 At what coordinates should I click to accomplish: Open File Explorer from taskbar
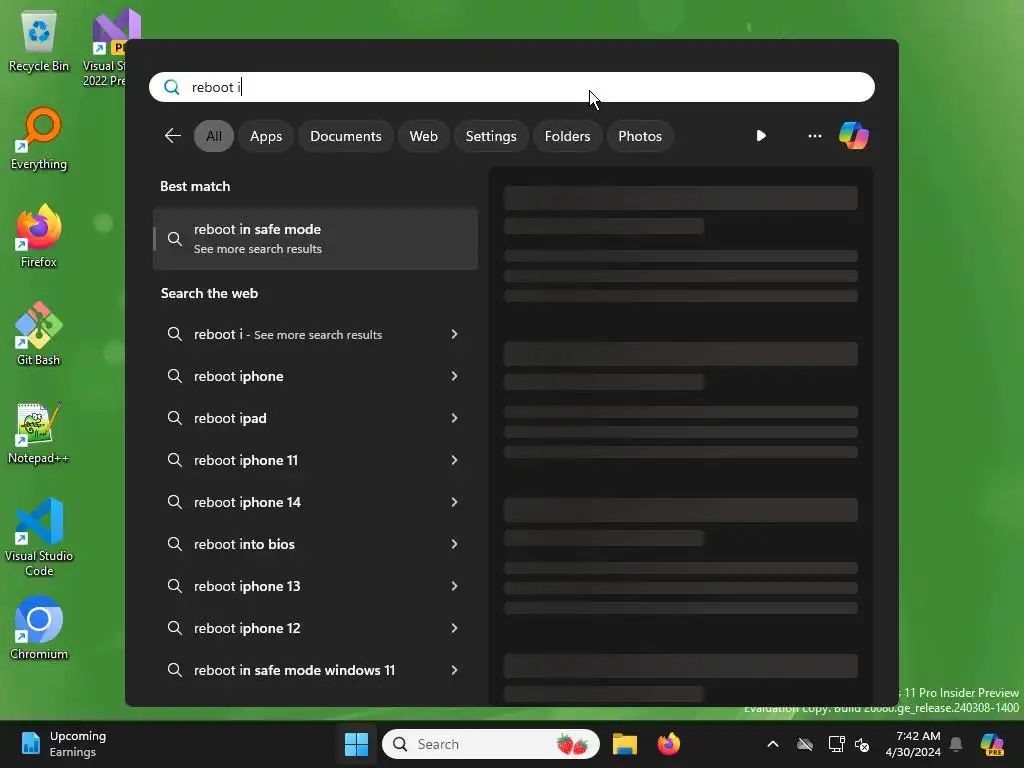(624, 744)
